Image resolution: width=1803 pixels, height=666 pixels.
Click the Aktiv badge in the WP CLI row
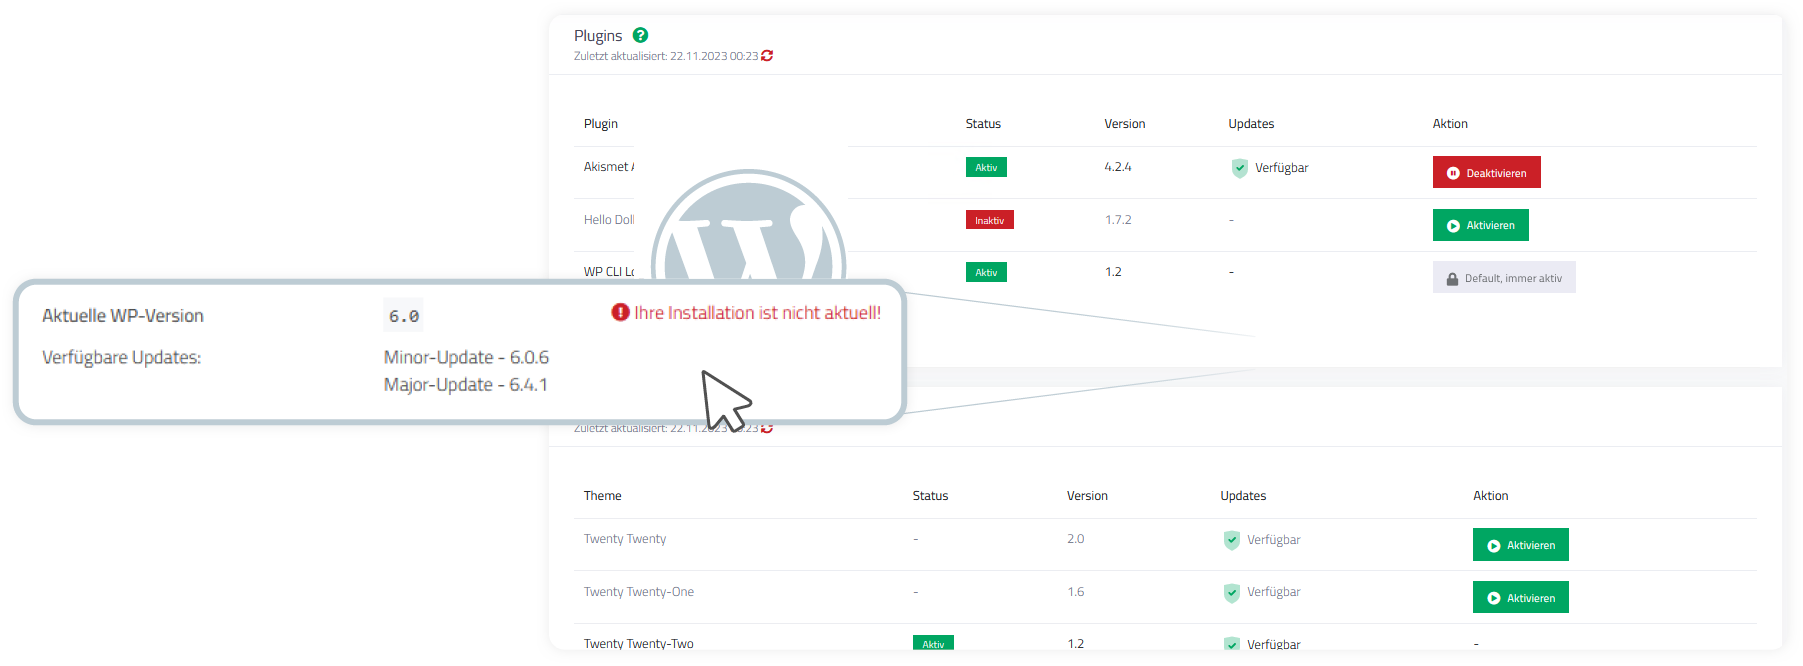pos(986,272)
